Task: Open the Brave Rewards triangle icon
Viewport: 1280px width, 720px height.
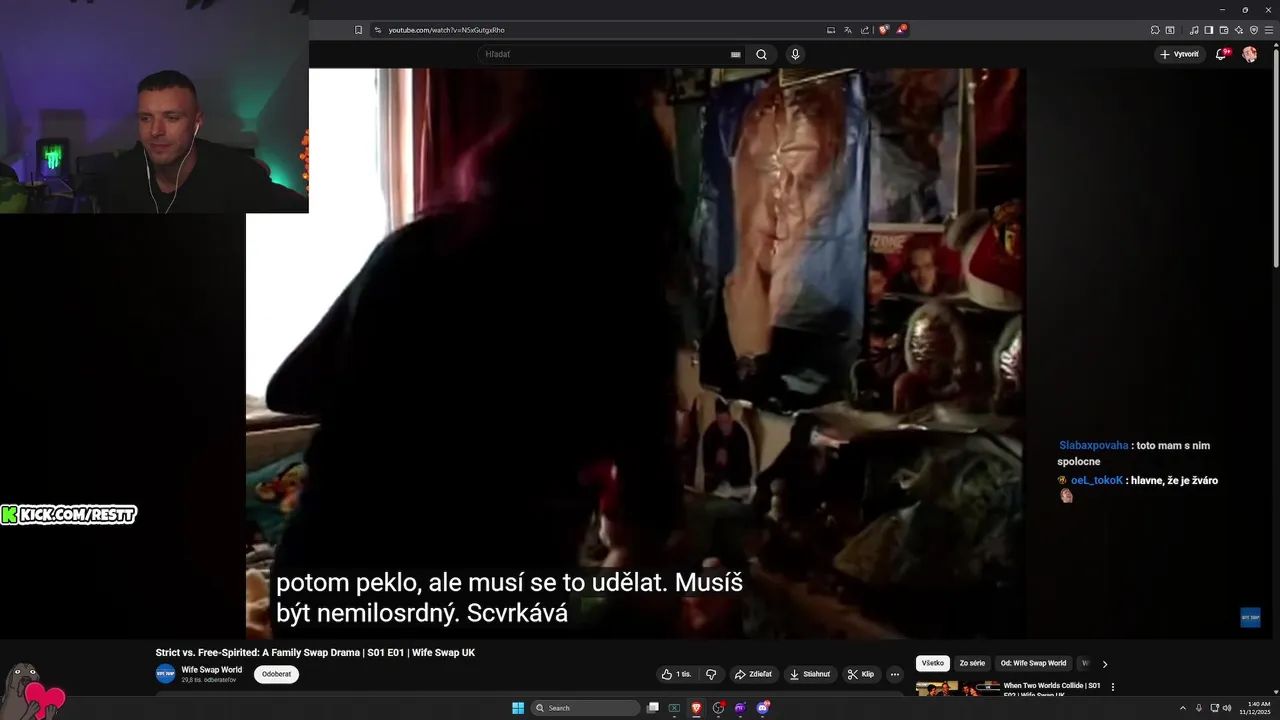Action: click(901, 30)
